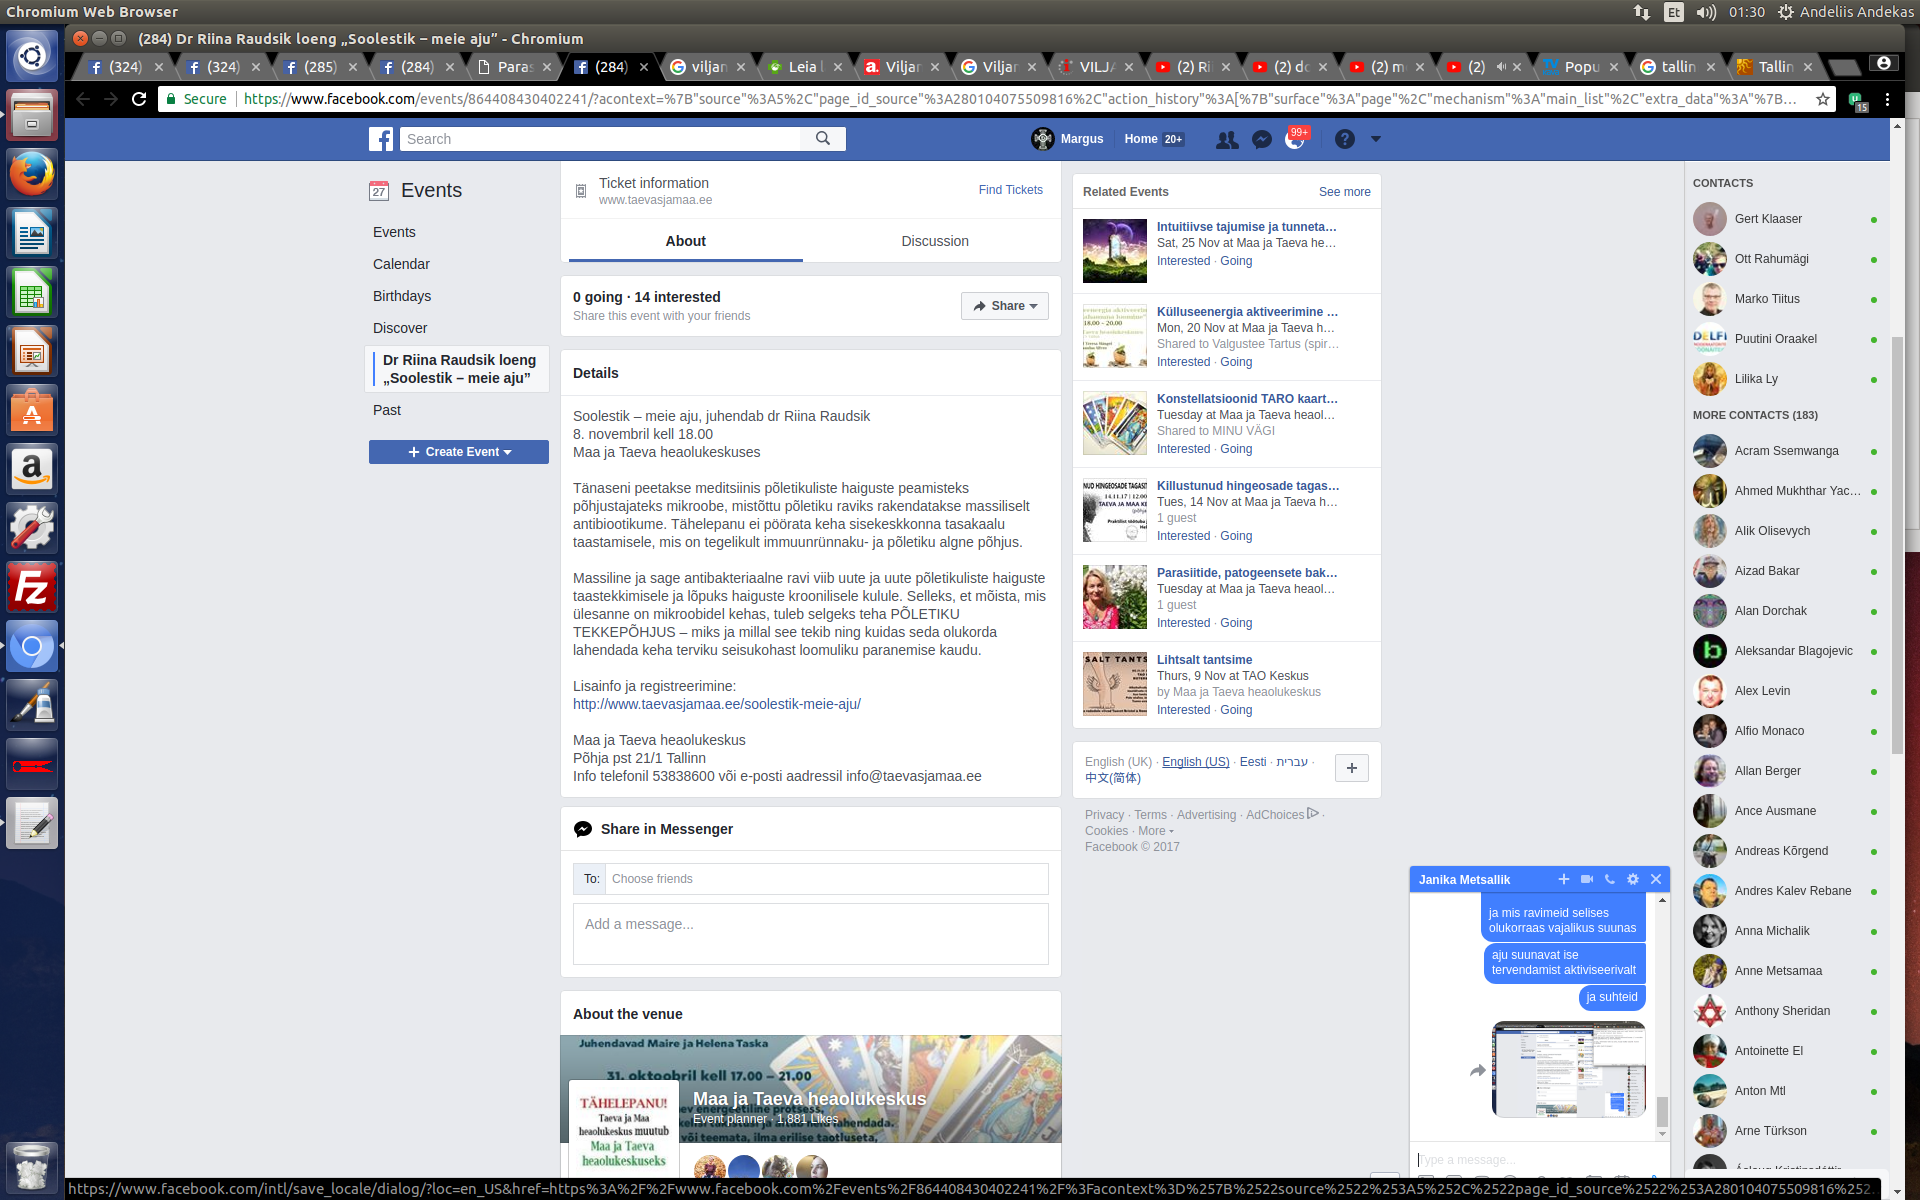
Task: Open the session menu for Andeliis Andekas
Action: tap(1846, 12)
